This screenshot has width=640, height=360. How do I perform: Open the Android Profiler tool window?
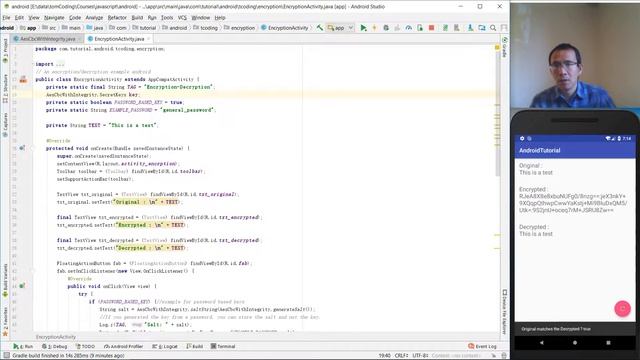[124, 346]
